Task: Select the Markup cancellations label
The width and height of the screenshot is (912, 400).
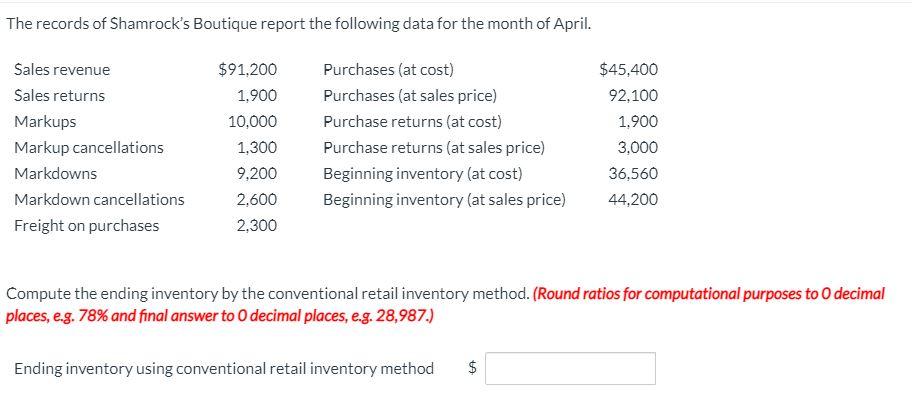Action: (89, 148)
